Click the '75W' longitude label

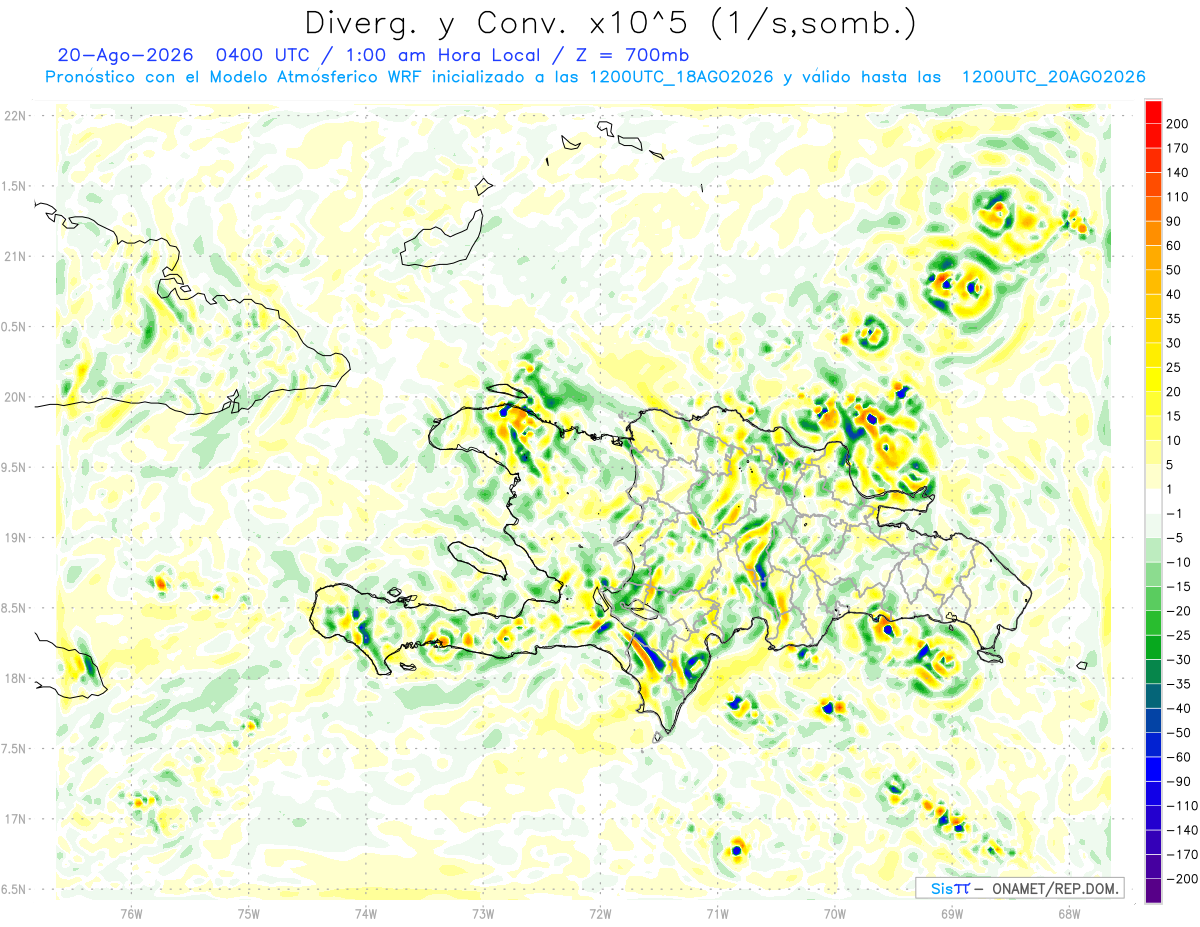(x=249, y=913)
